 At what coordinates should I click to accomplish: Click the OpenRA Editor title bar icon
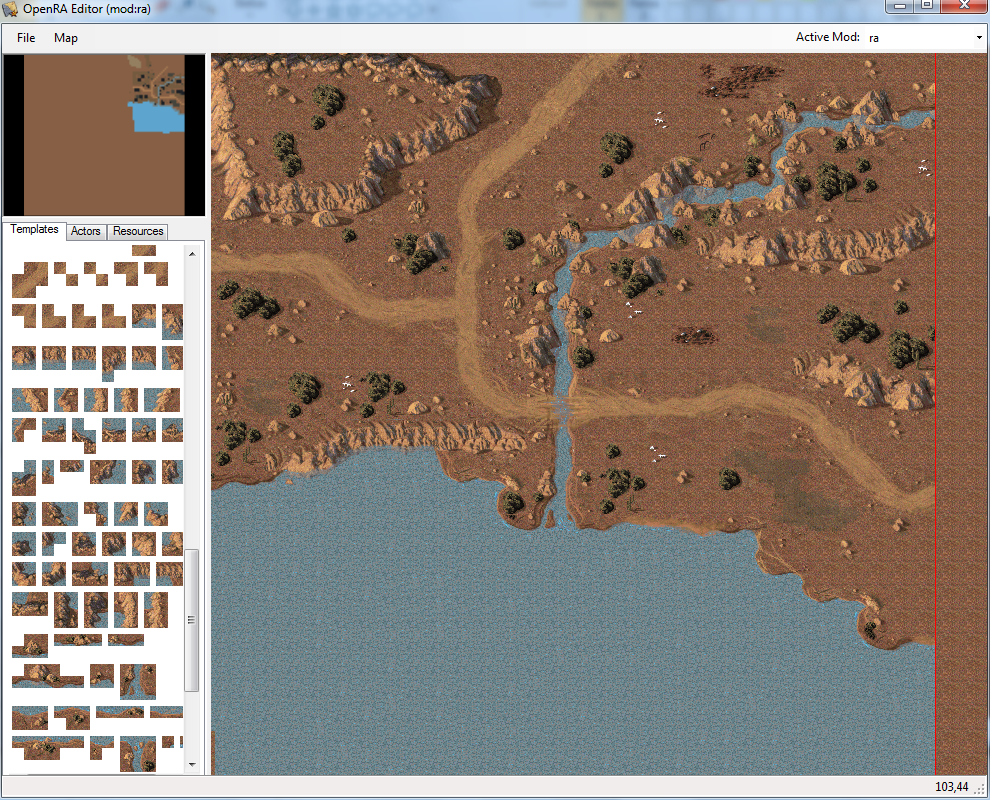tap(10, 9)
